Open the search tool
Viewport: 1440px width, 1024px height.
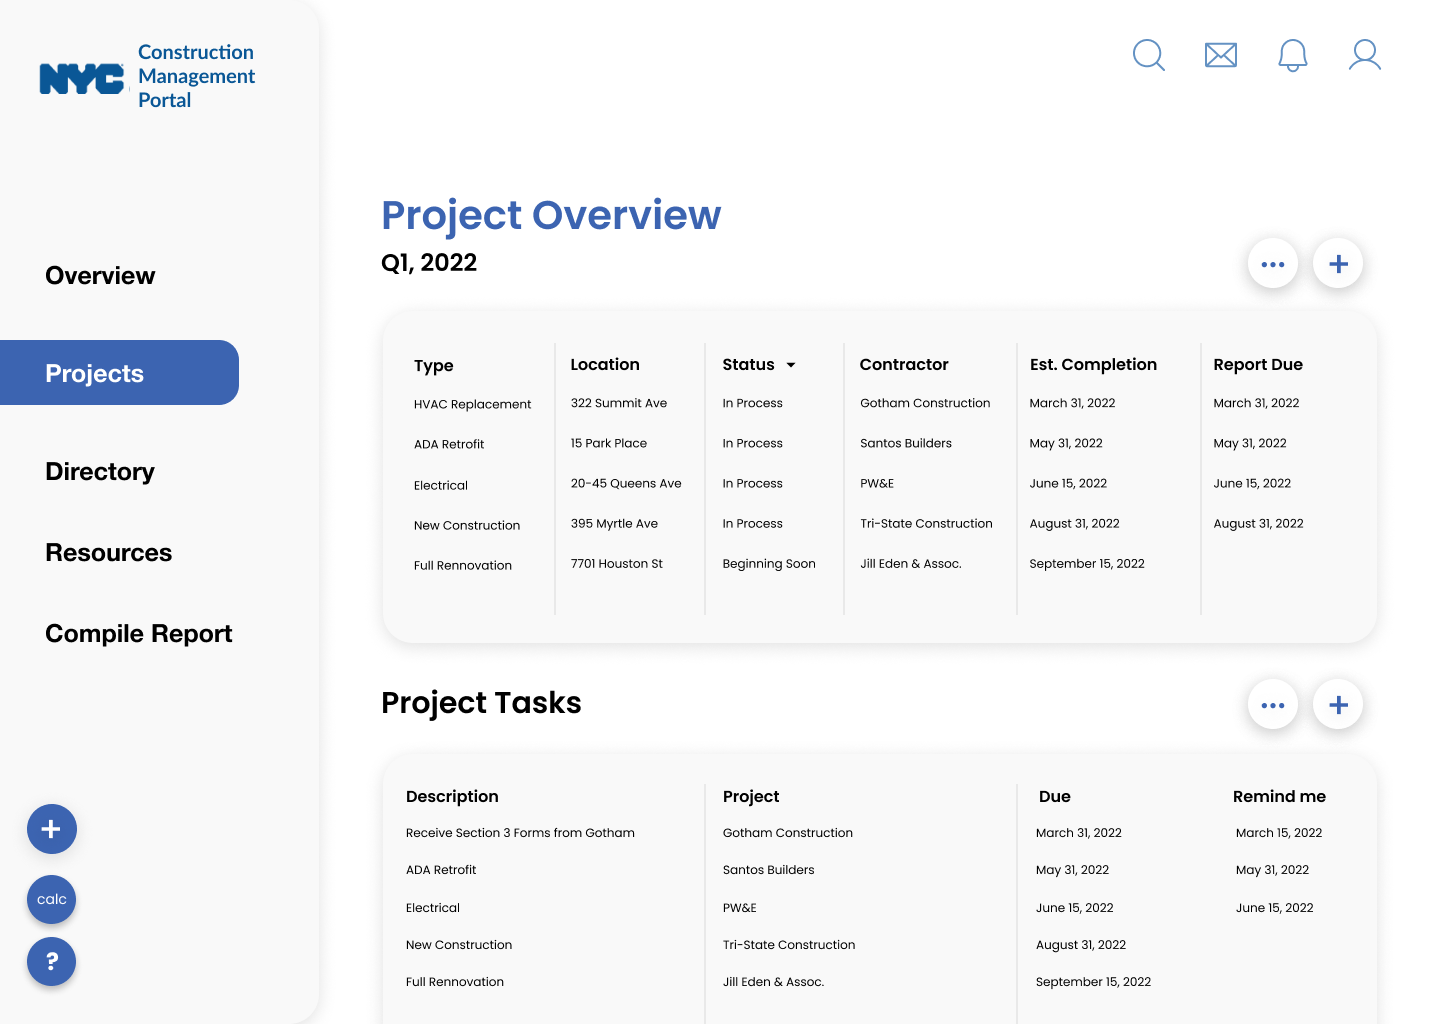pyautogui.click(x=1148, y=55)
